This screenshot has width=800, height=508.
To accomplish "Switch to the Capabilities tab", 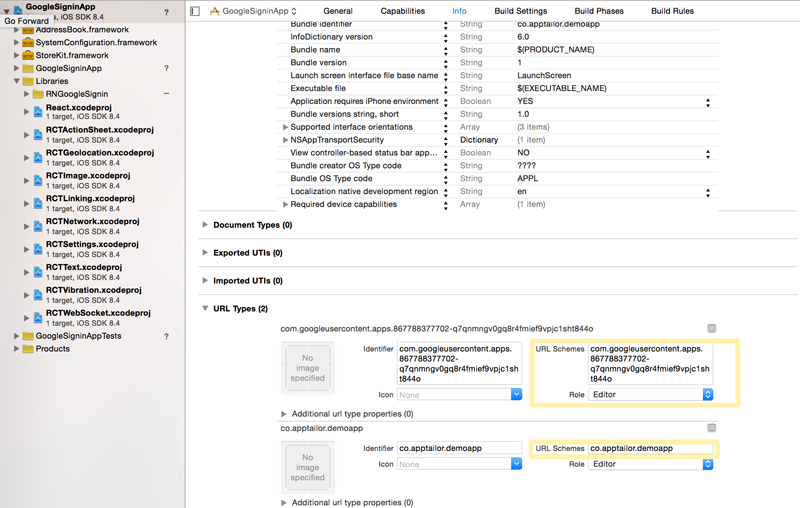I will click(403, 11).
